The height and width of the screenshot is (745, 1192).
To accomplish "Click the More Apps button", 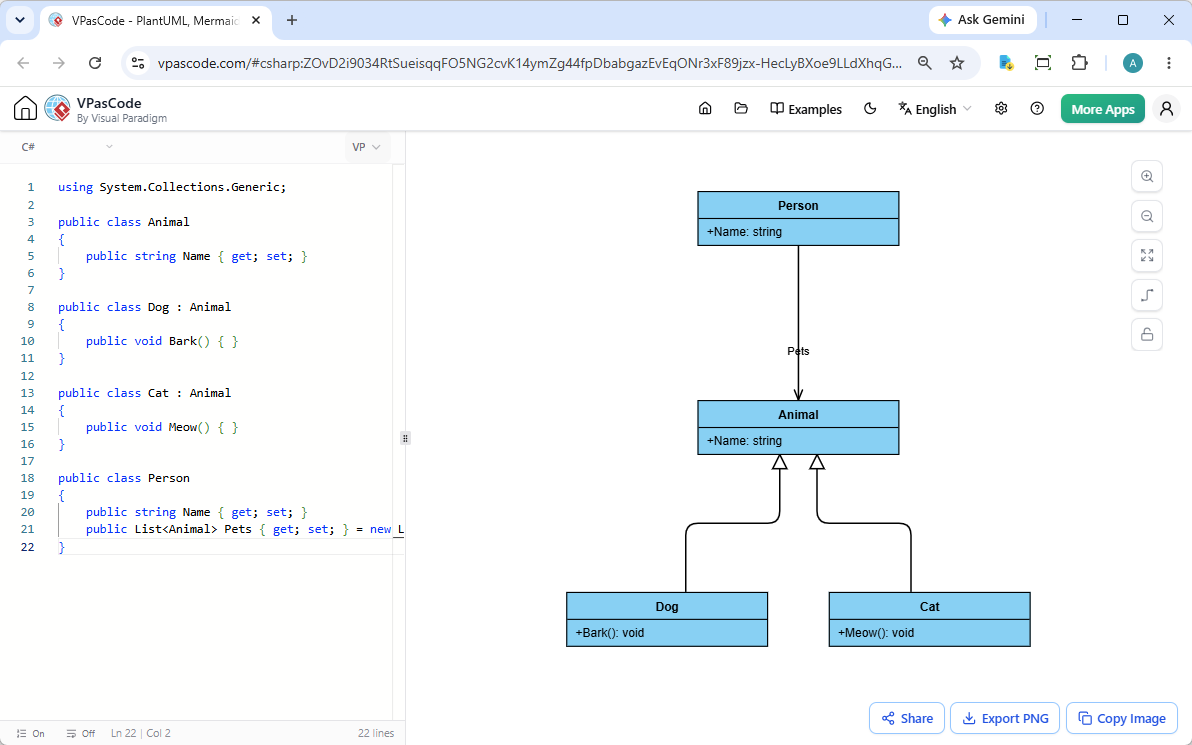I will point(1102,109).
